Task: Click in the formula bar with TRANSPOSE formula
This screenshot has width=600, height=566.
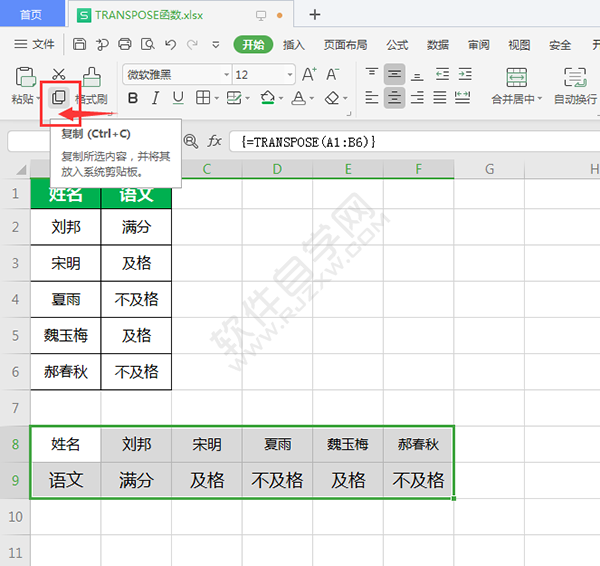Action: (400, 142)
